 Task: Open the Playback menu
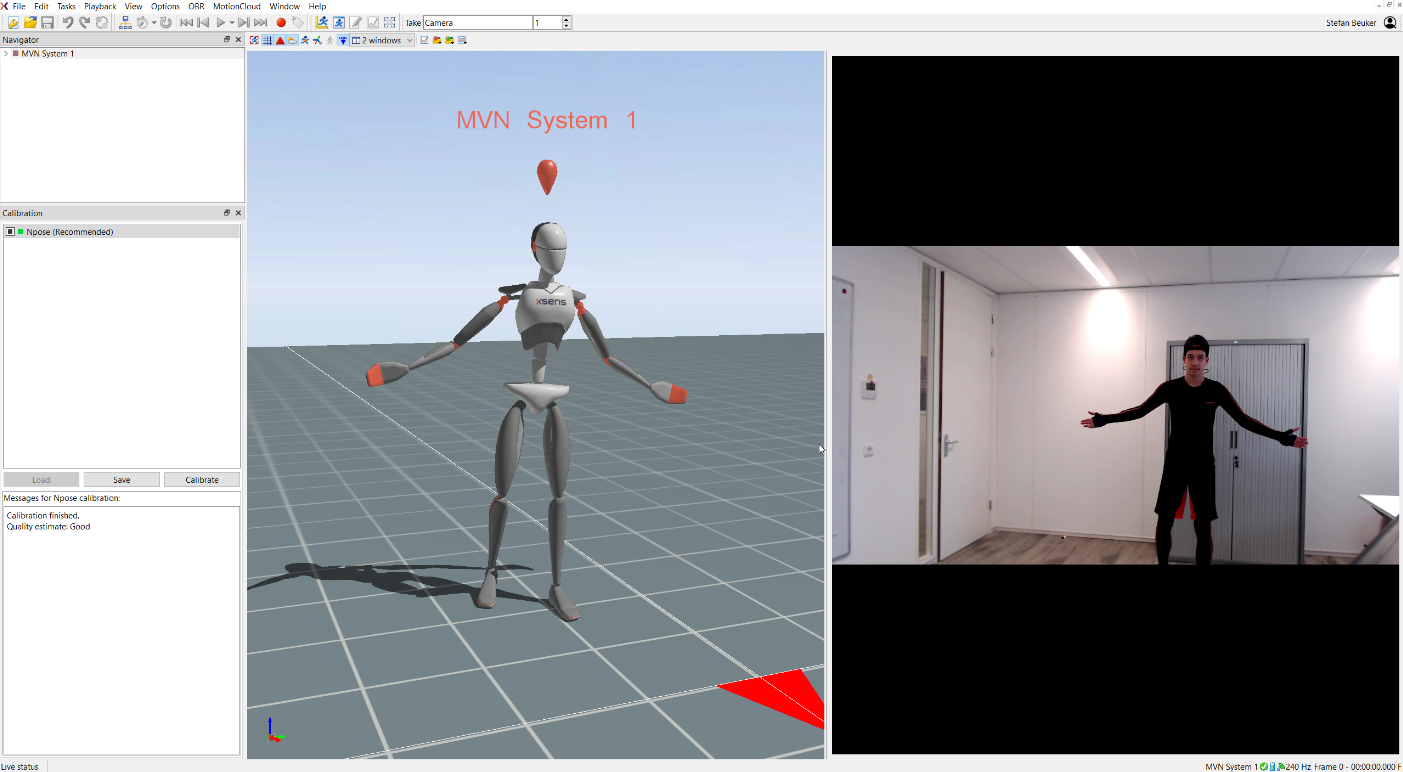100,6
